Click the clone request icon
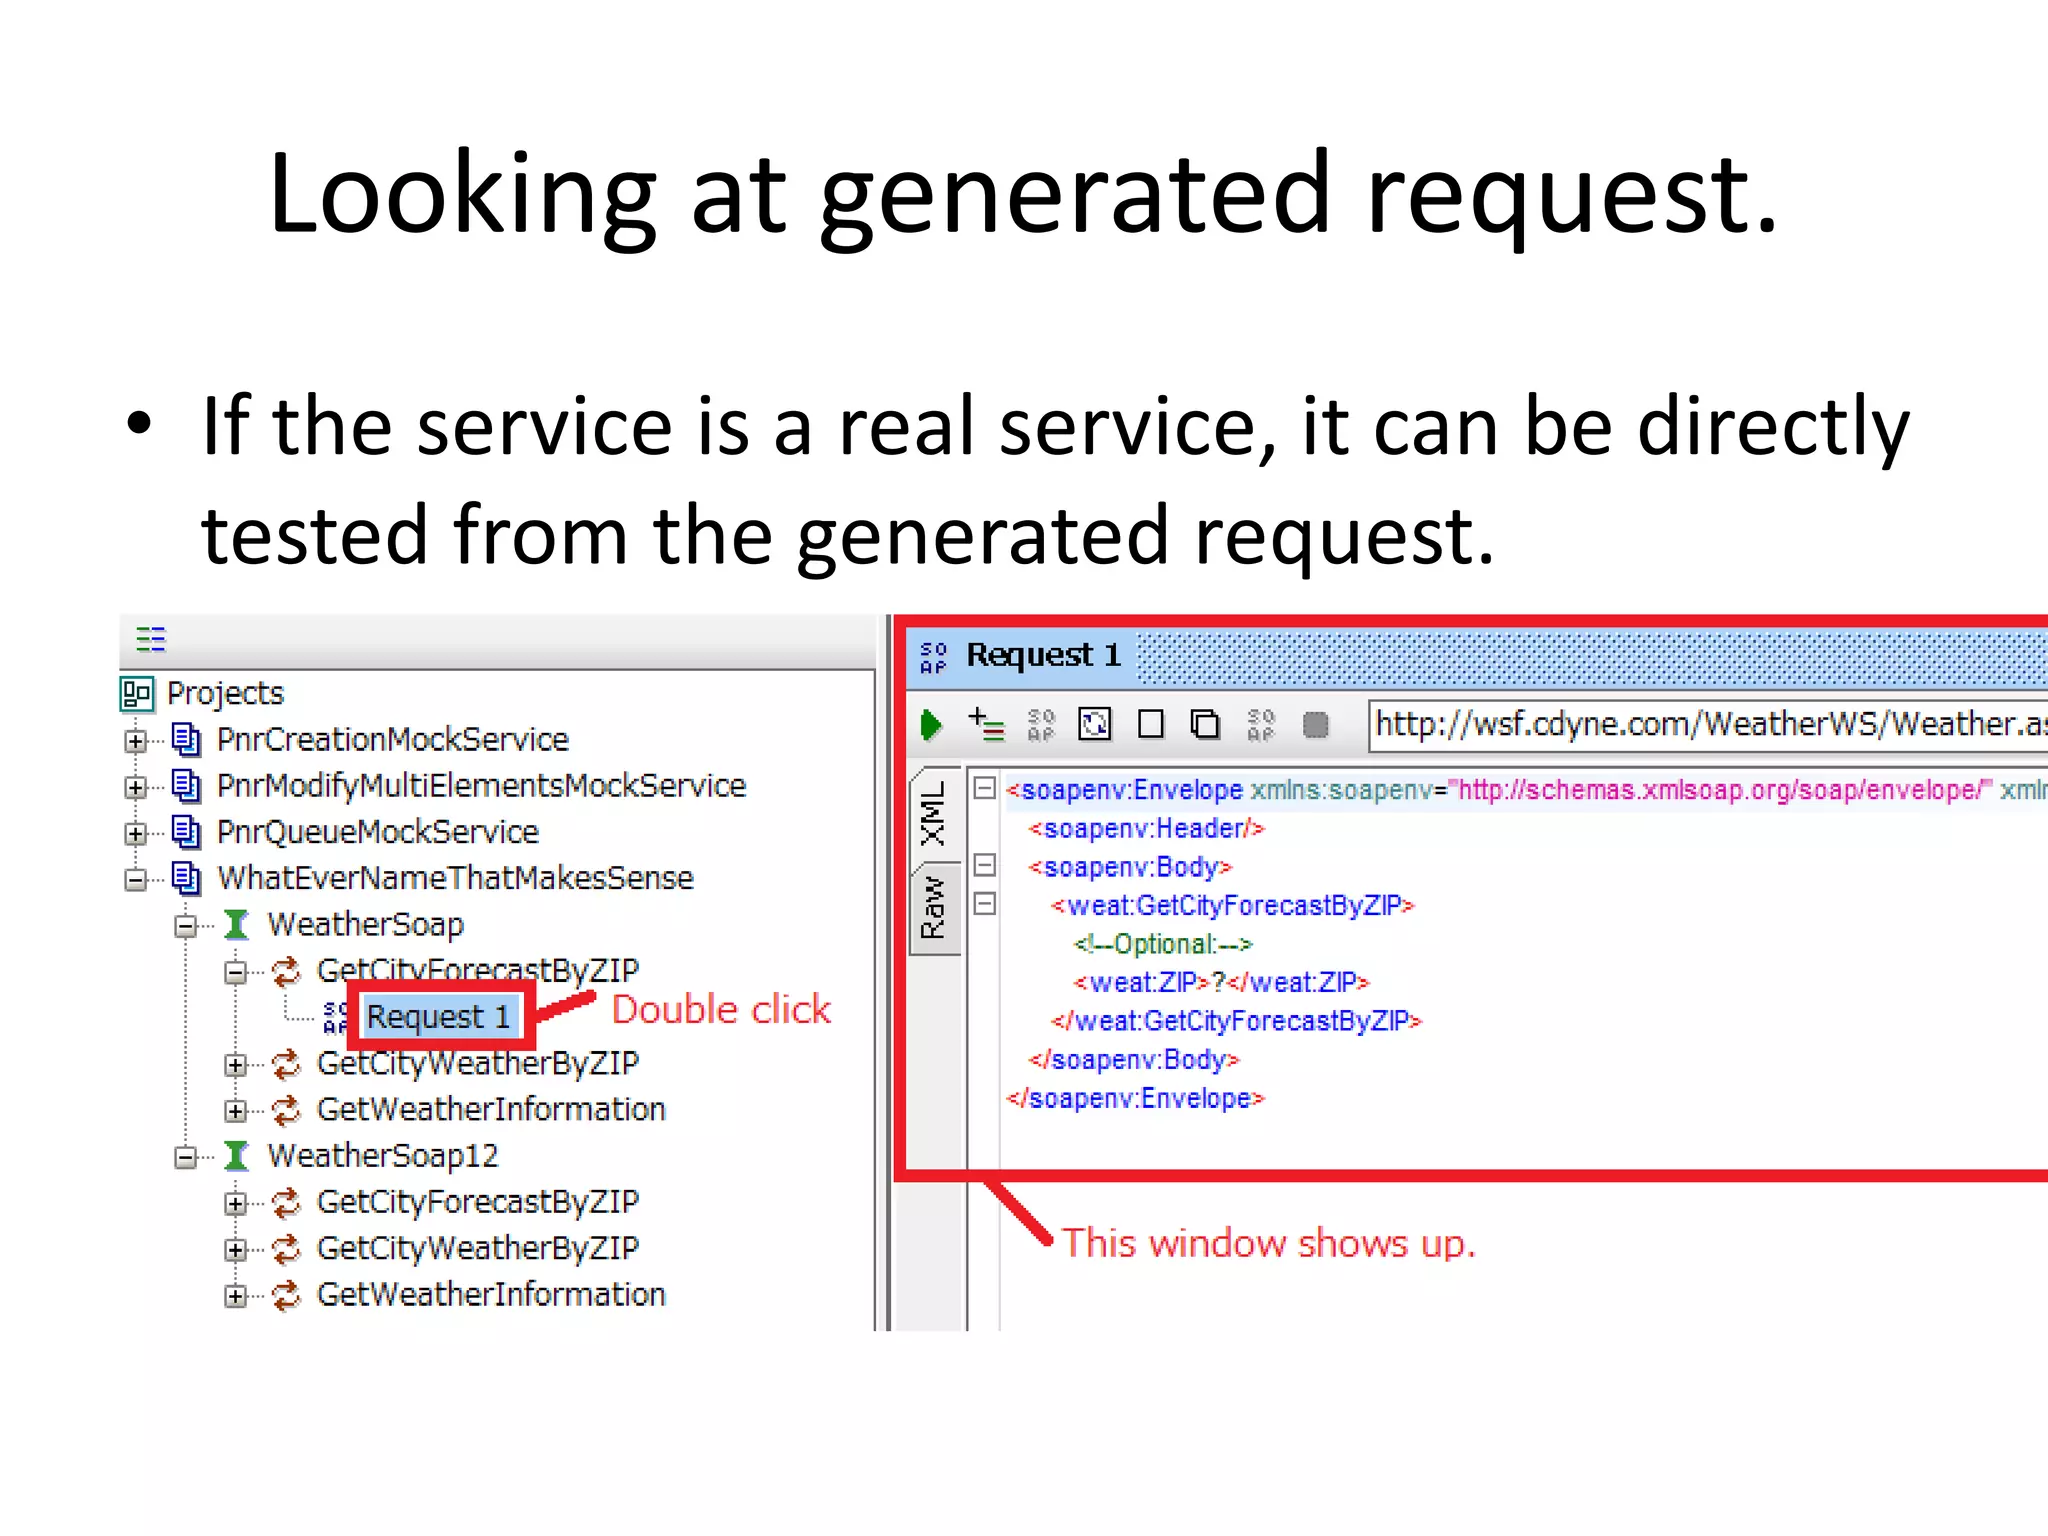This screenshot has height=1536, width=2048. [1205, 724]
